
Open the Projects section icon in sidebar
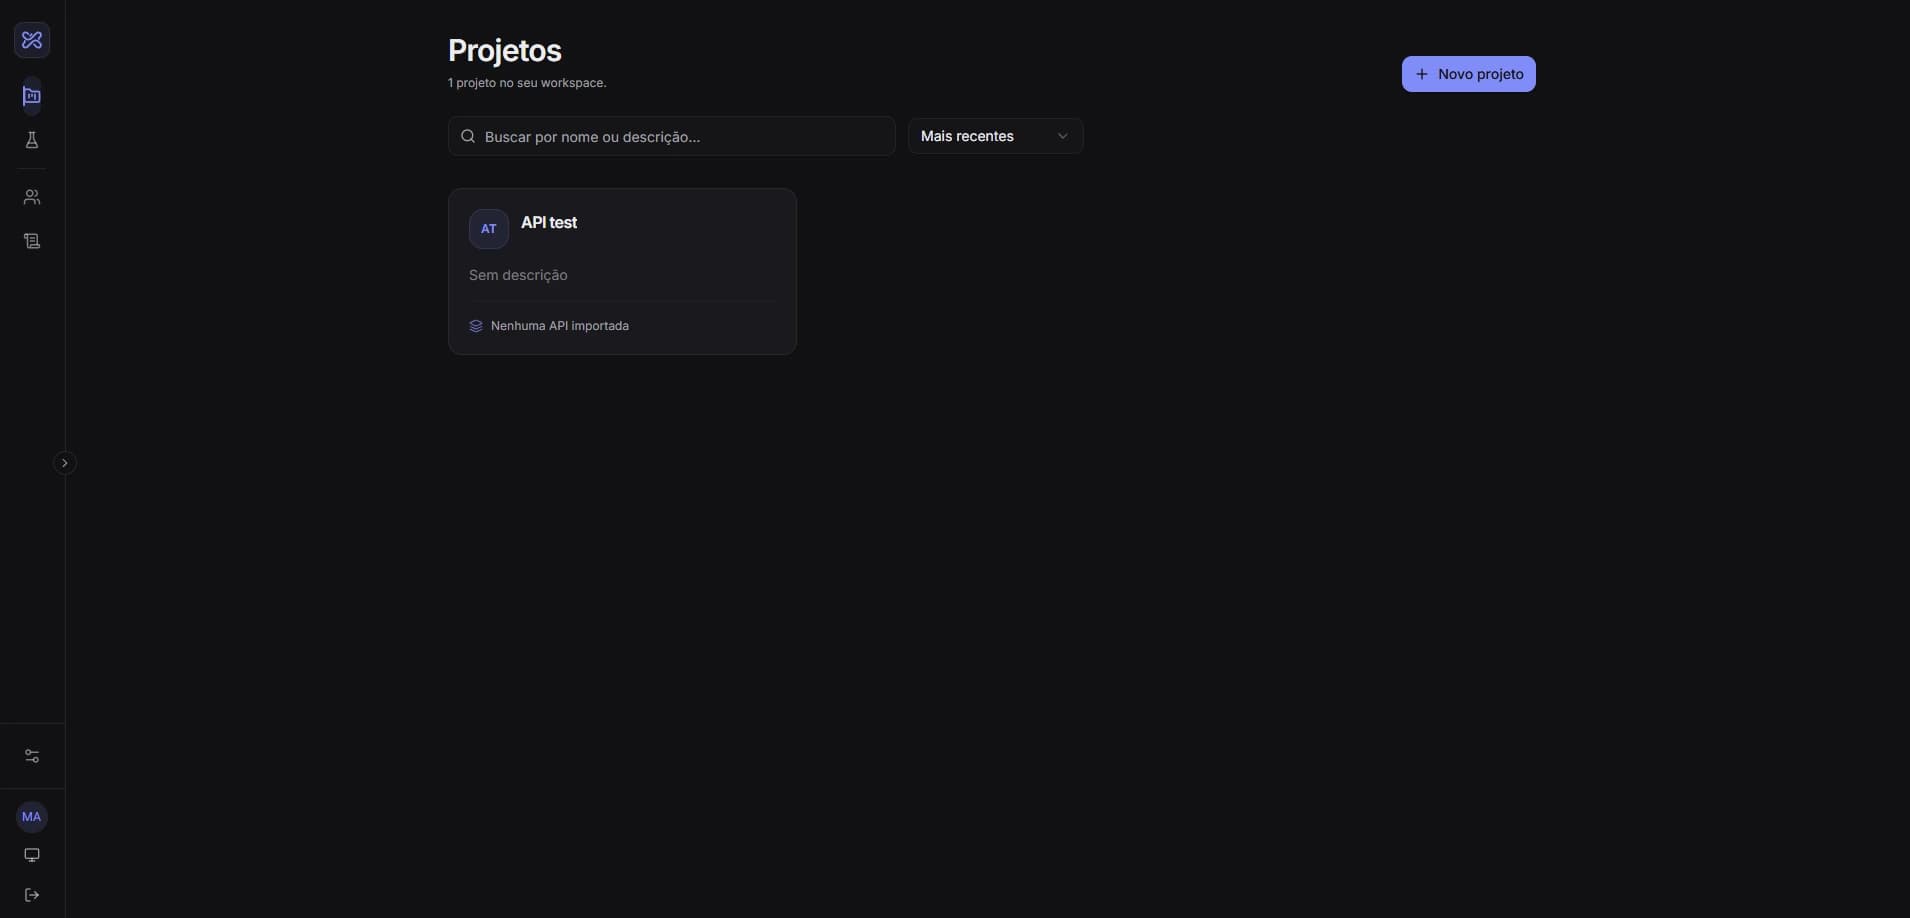point(32,96)
